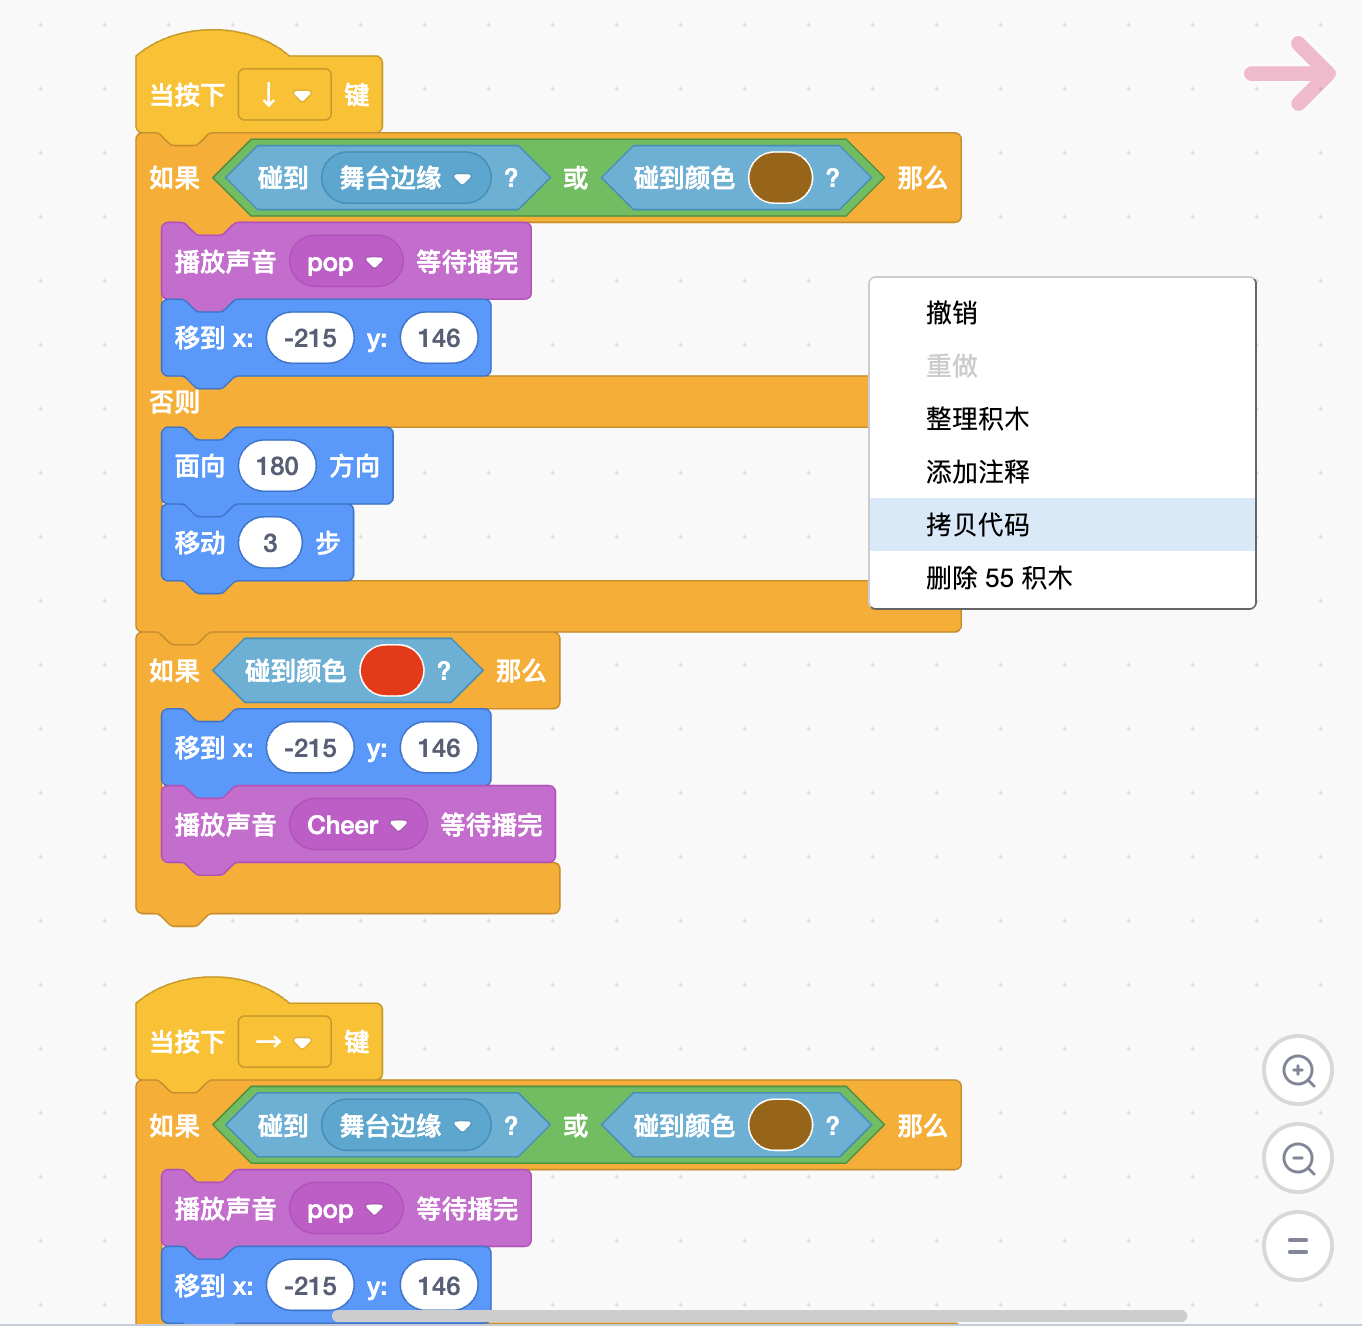The image size is (1362, 1326).
Task: Click the horizontal scrollbar at bottom
Action: click(x=759, y=1316)
